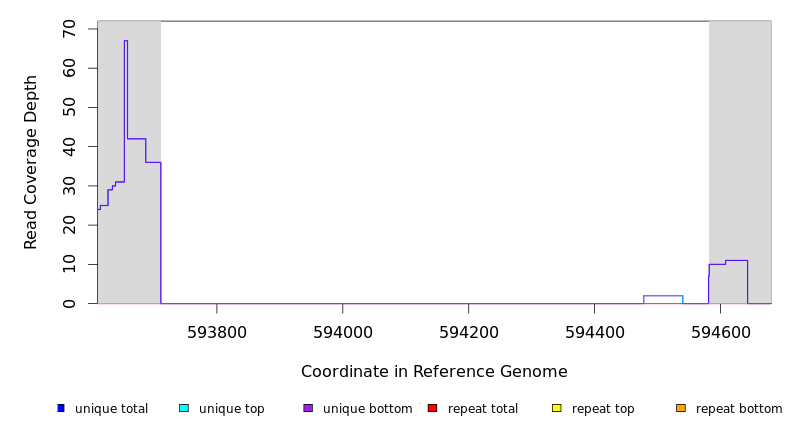Click the purple unique bottom legend swatch

tap(308, 408)
